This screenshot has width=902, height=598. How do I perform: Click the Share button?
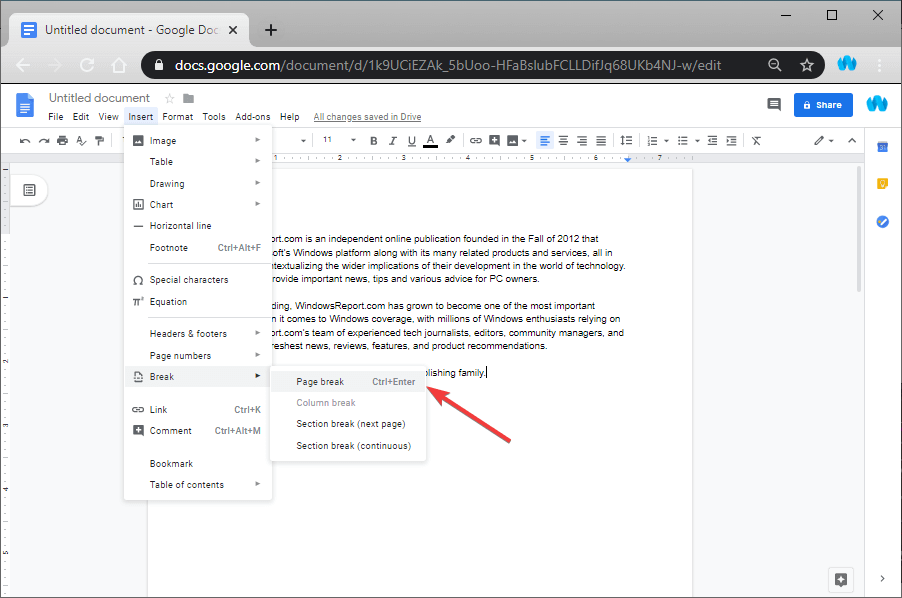click(823, 105)
